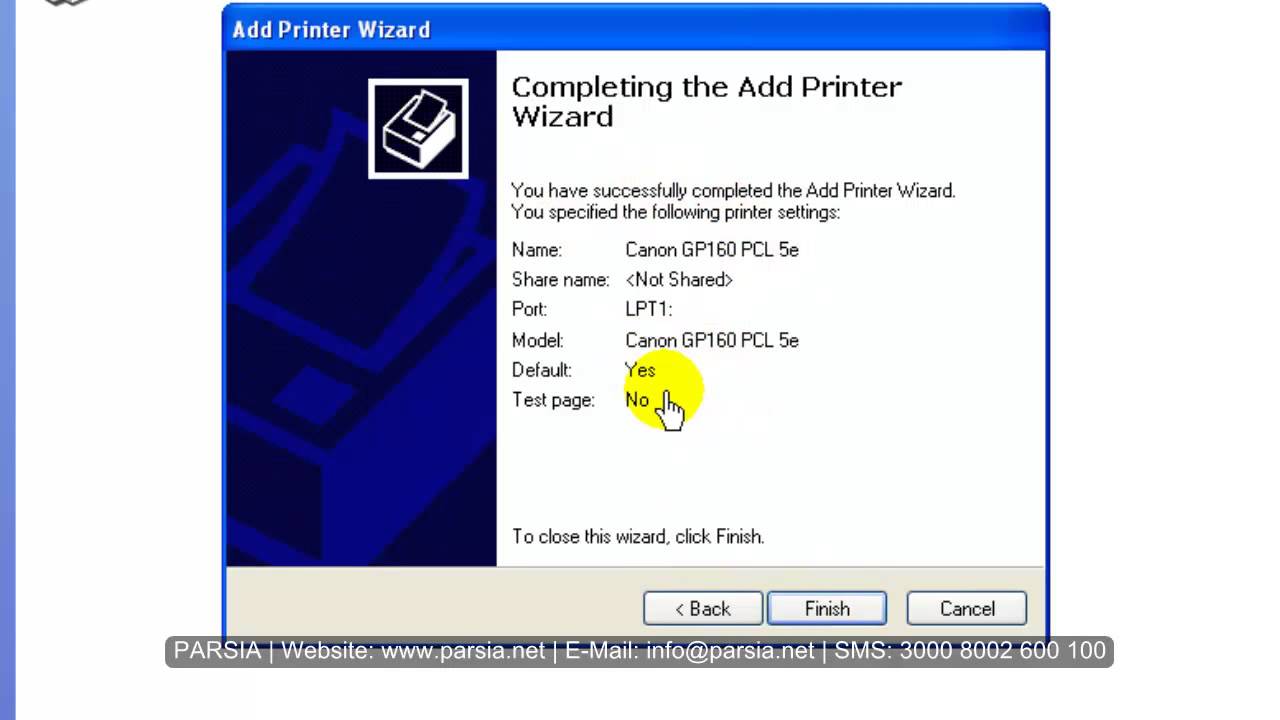Click the Default value Yes

click(640, 370)
